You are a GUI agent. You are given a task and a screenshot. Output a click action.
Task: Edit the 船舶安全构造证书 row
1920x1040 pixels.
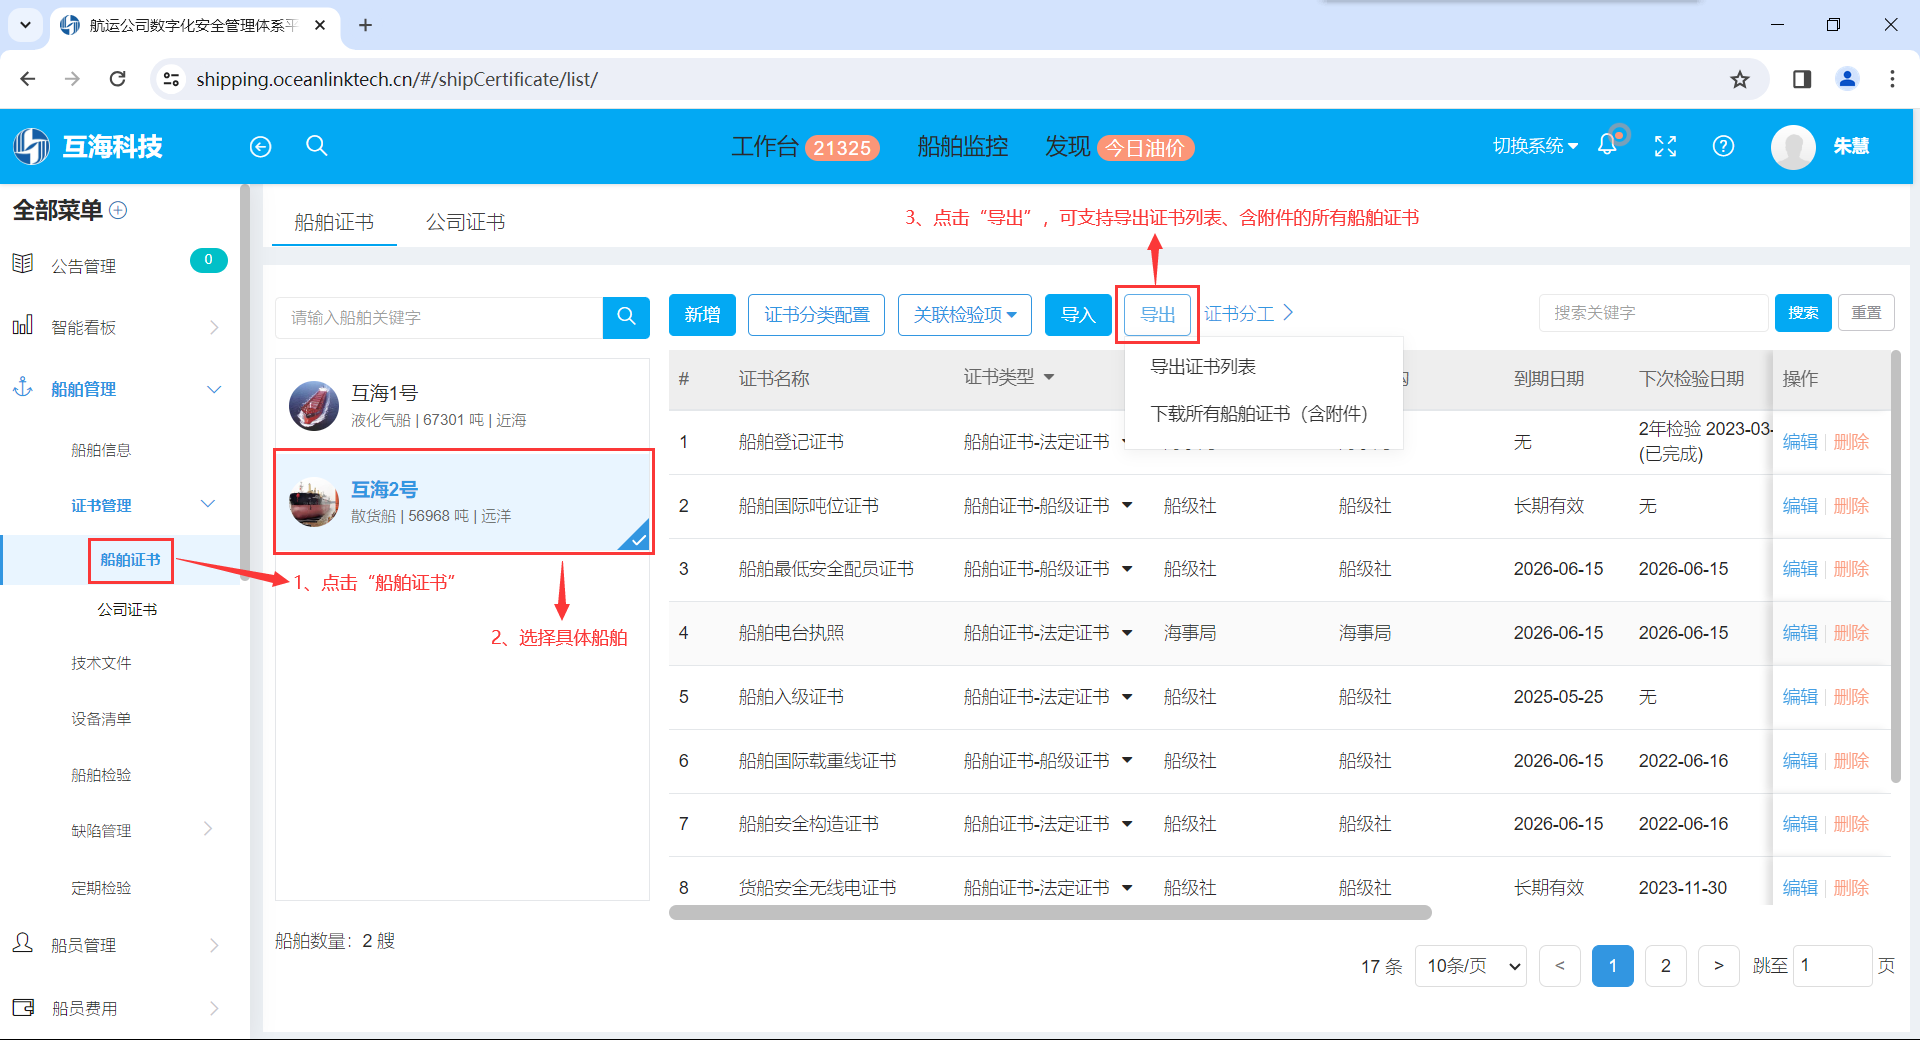(x=1800, y=824)
